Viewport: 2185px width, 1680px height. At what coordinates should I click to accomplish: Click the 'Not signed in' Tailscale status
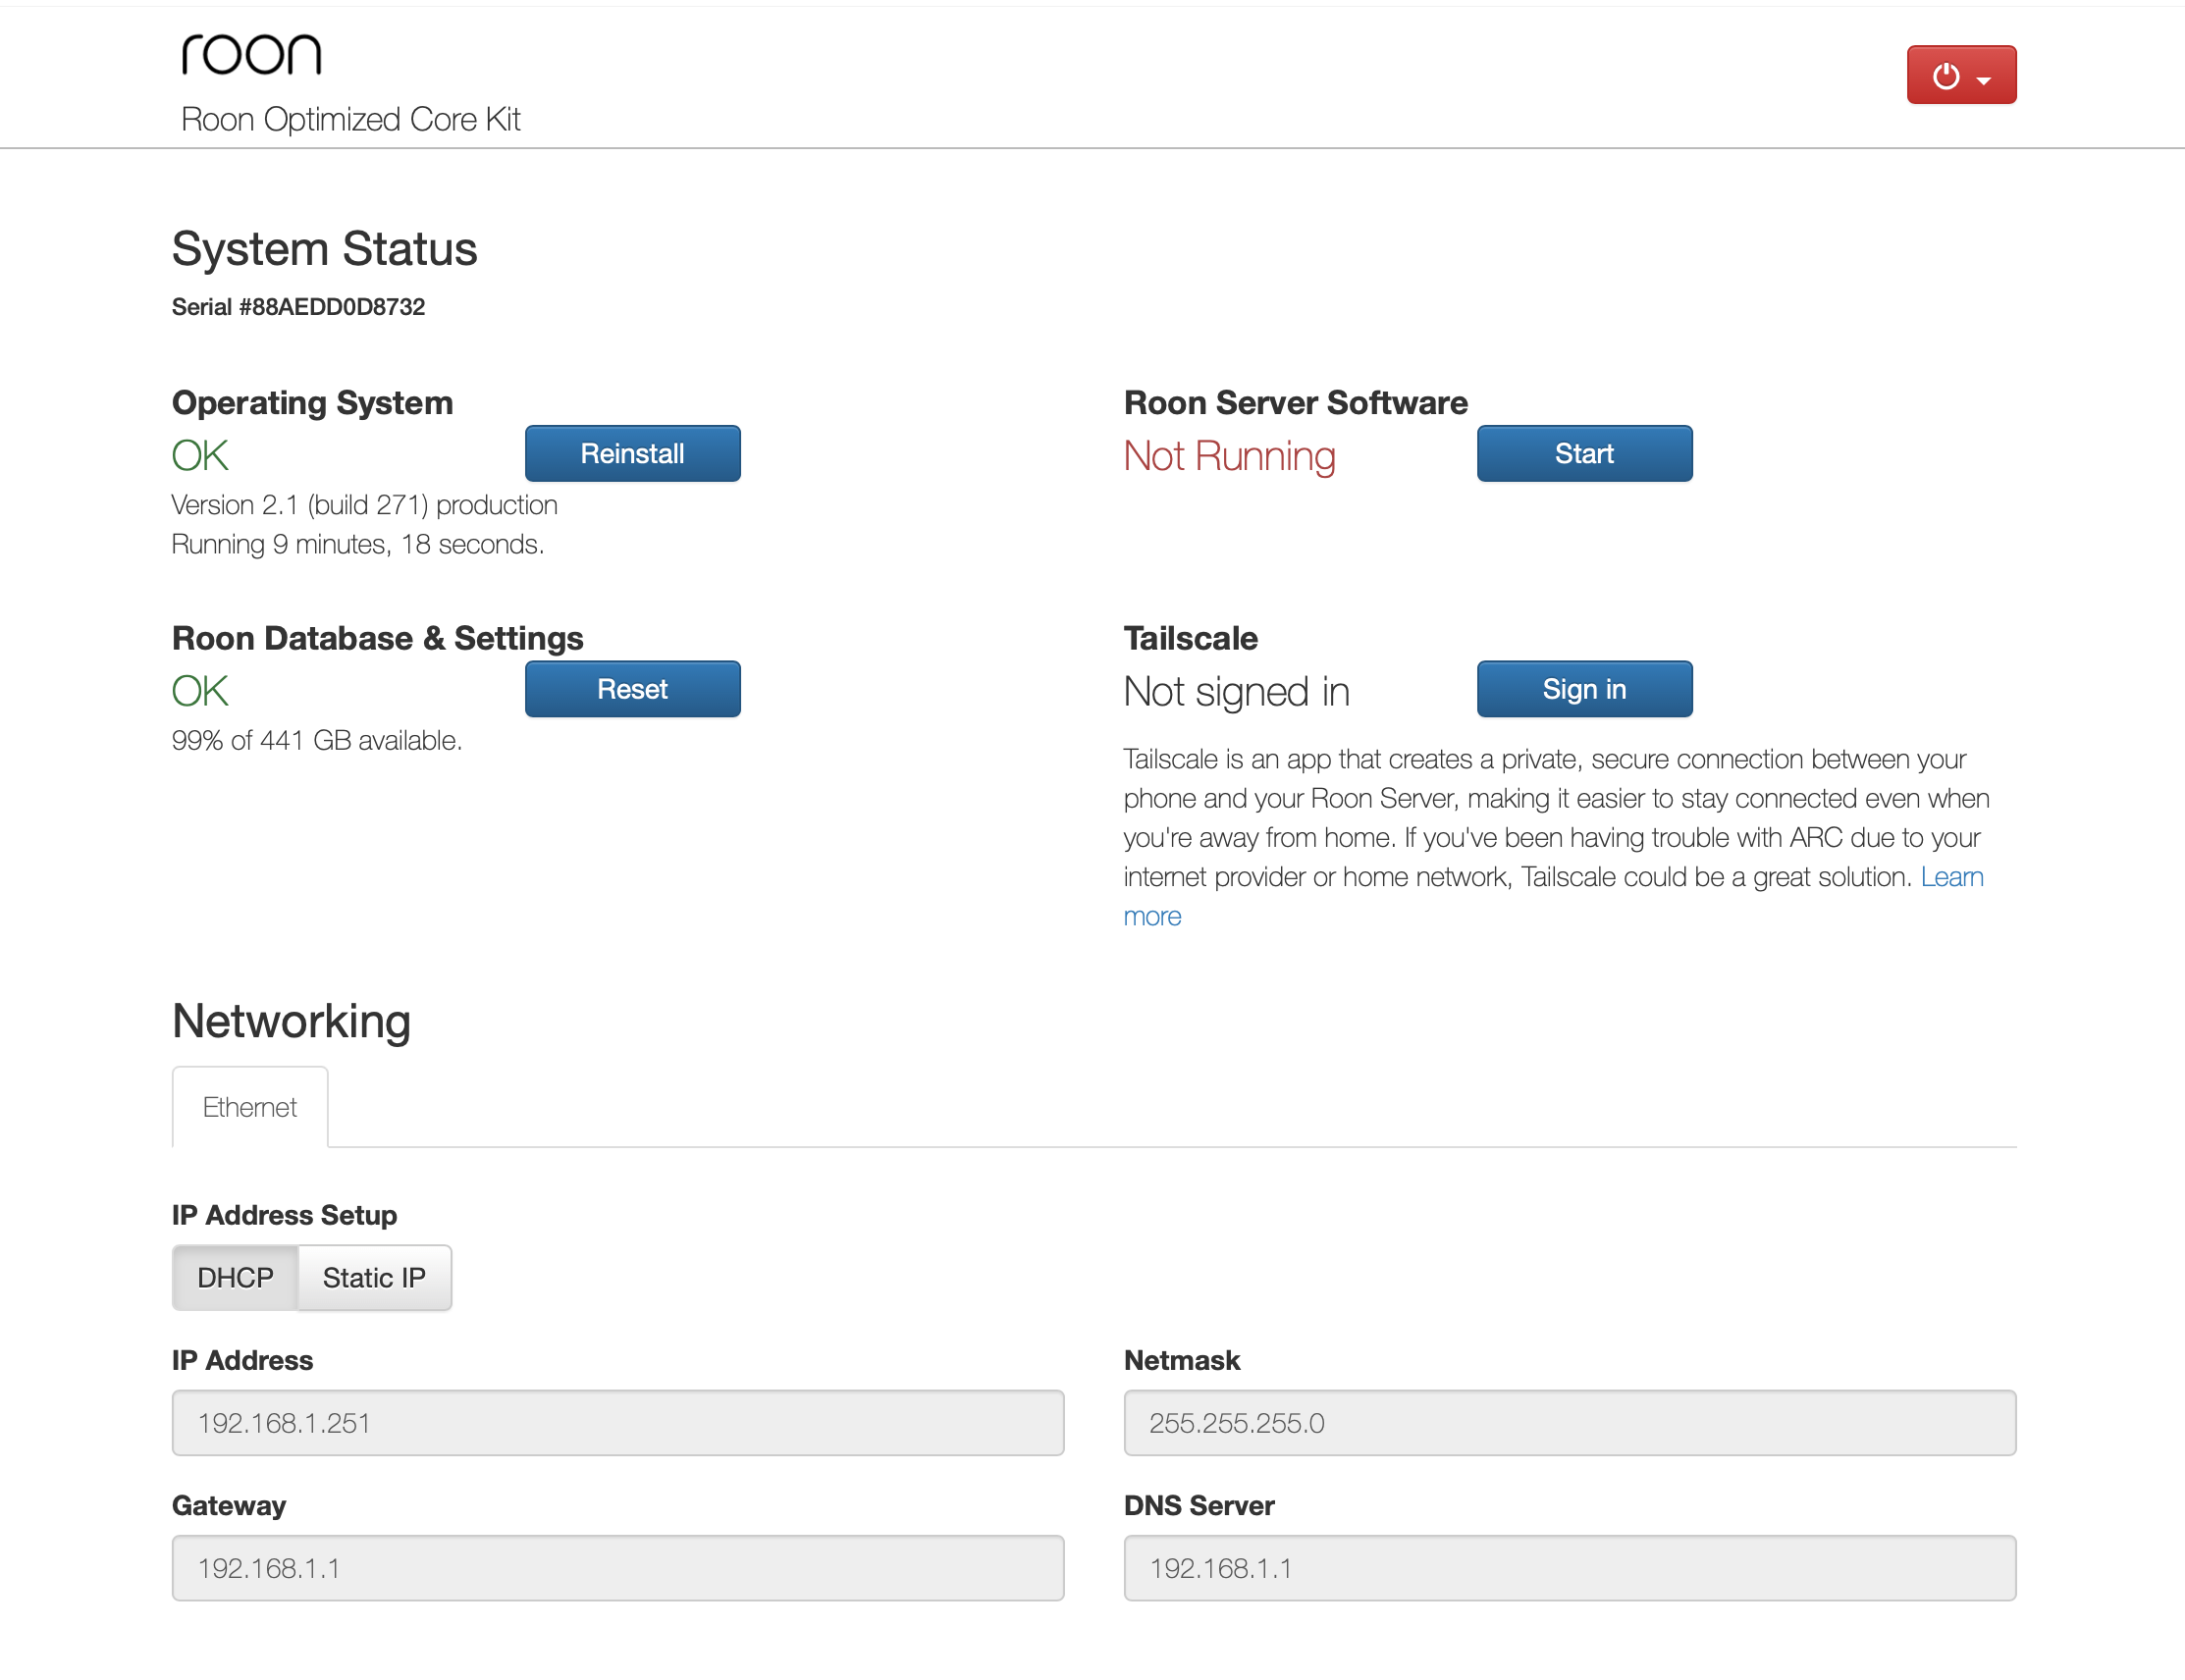(x=1236, y=692)
